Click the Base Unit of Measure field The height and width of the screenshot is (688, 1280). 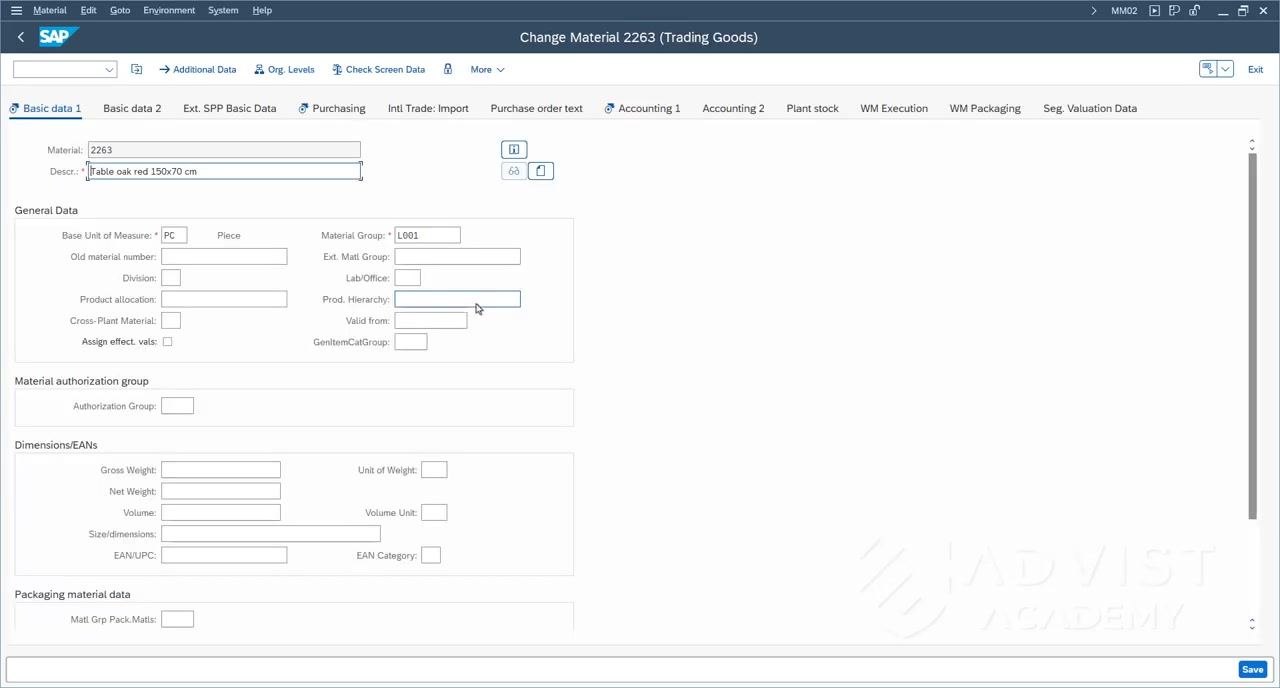click(x=174, y=235)
